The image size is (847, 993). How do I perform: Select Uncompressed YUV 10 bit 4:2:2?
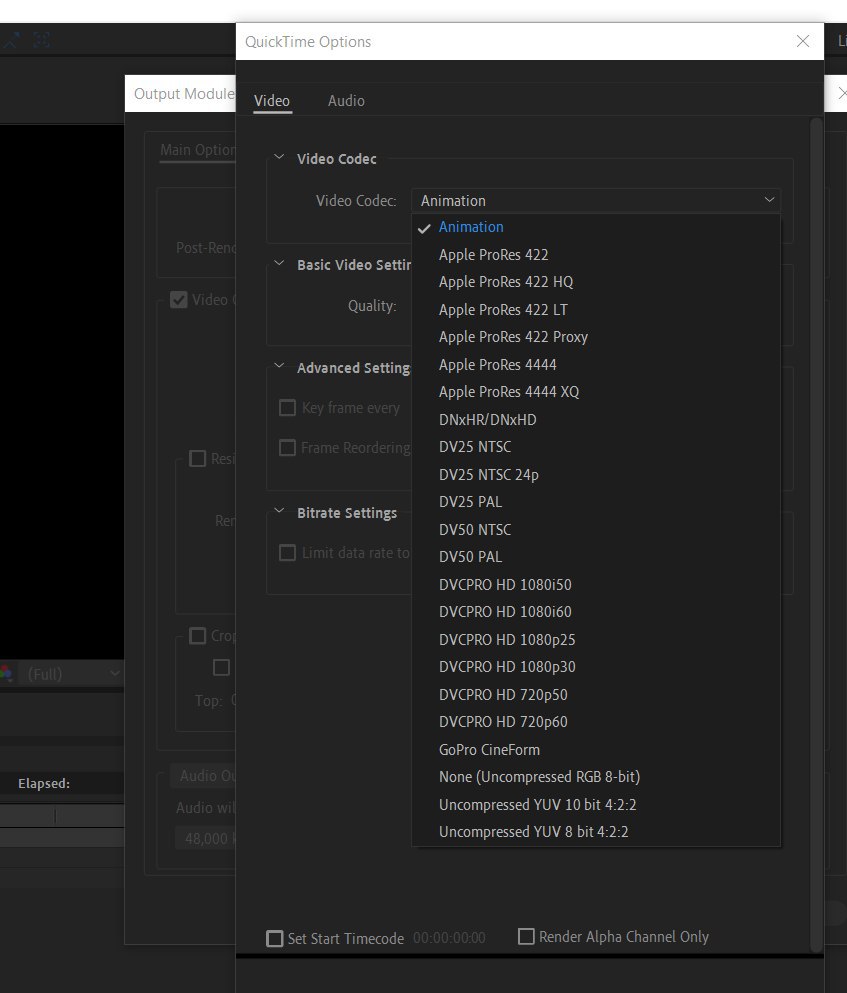(596, 805)
